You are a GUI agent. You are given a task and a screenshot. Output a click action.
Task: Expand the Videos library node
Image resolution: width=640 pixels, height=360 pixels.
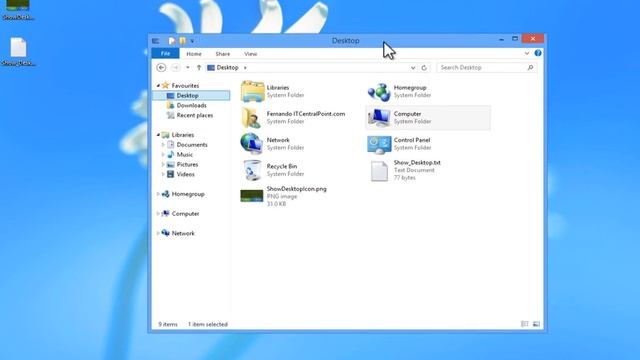click(163, 174)
